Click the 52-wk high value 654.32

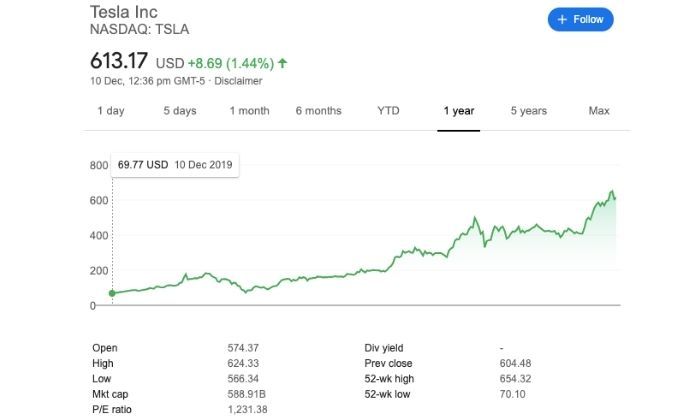tap(516, 379)
